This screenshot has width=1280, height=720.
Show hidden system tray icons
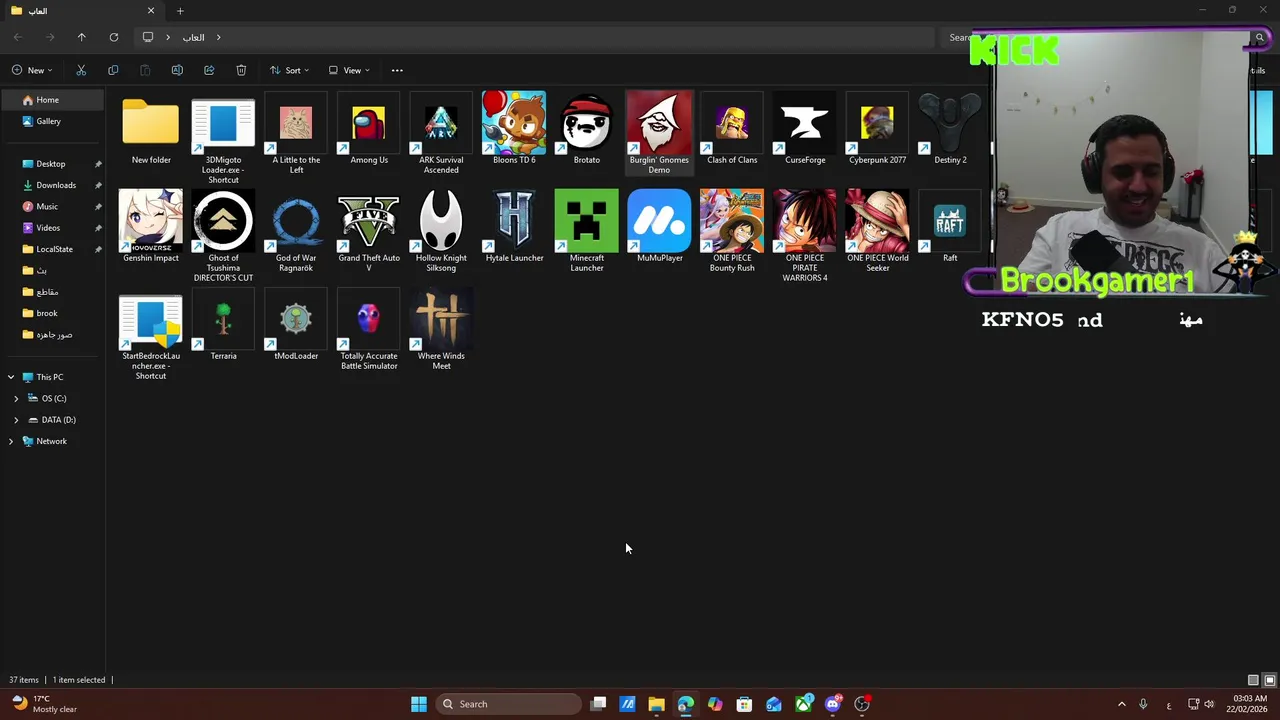click(1121, 704)
